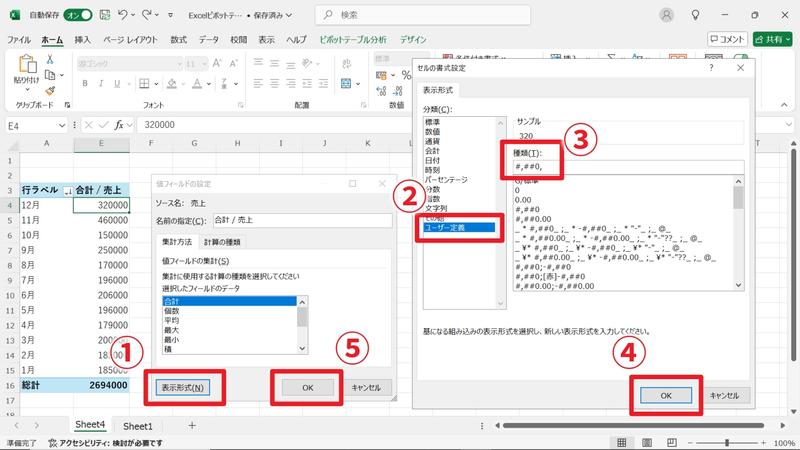Image resolution: width=800 pixels, height=450 pixels.
Task: Open font size dropdown
Action: tap(204, 64)
